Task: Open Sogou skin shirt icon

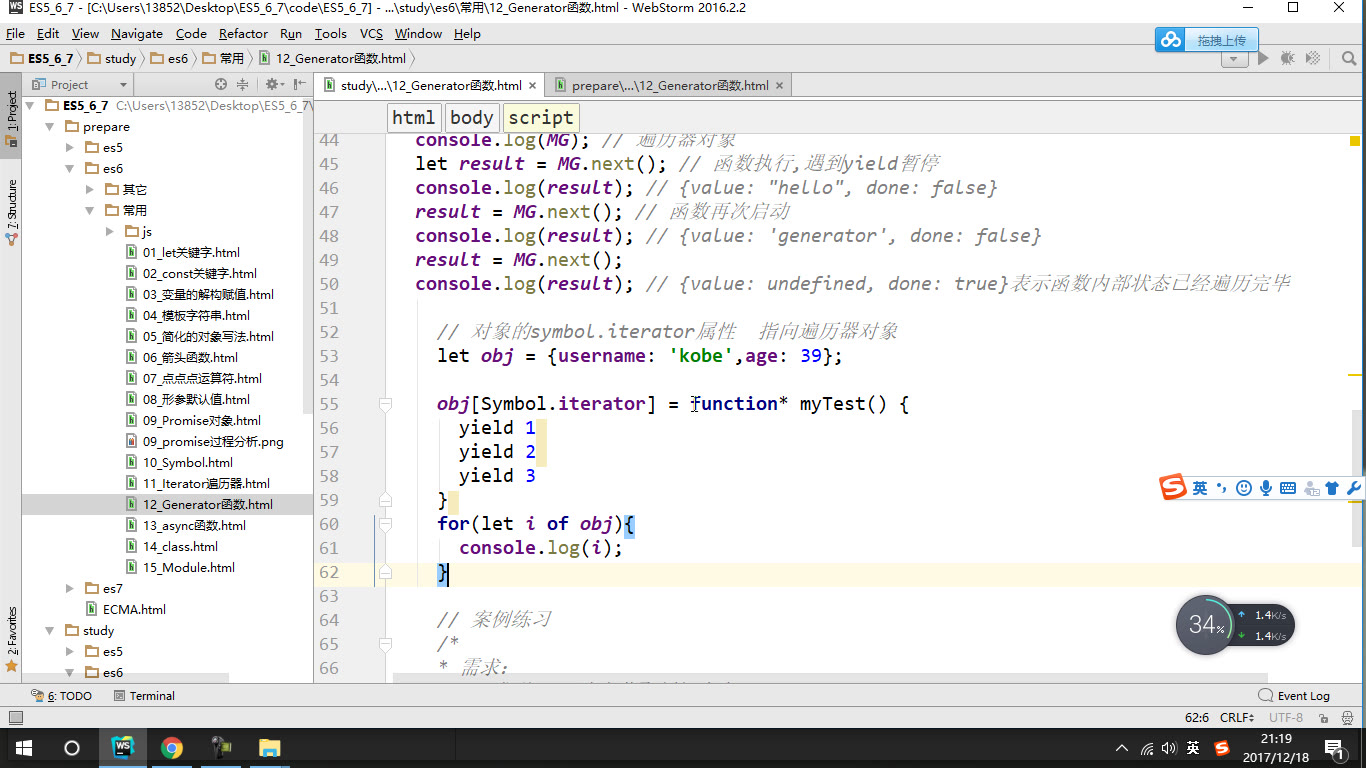Action: coord(1332,488)
